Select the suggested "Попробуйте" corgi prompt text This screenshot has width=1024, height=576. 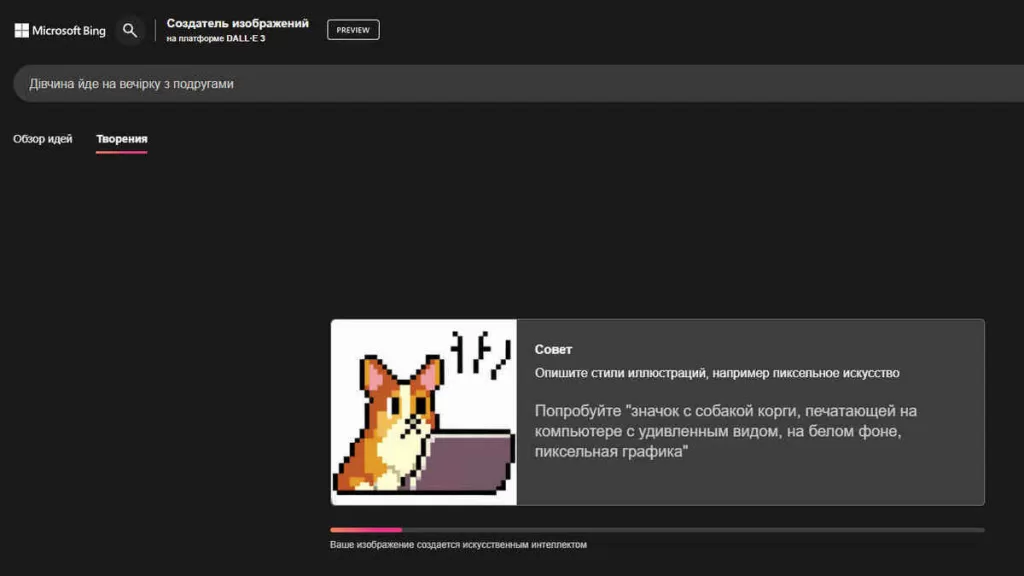pos(725,431)
